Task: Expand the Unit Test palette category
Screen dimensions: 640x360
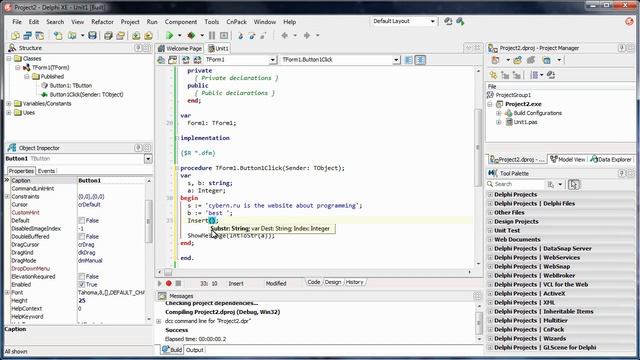Action: [x=490, y=231]
